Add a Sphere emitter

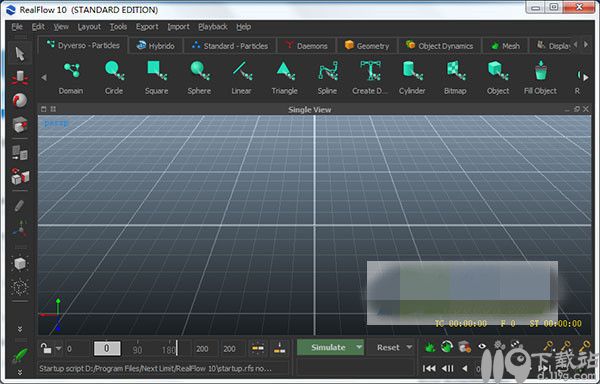tap(199, 71)
